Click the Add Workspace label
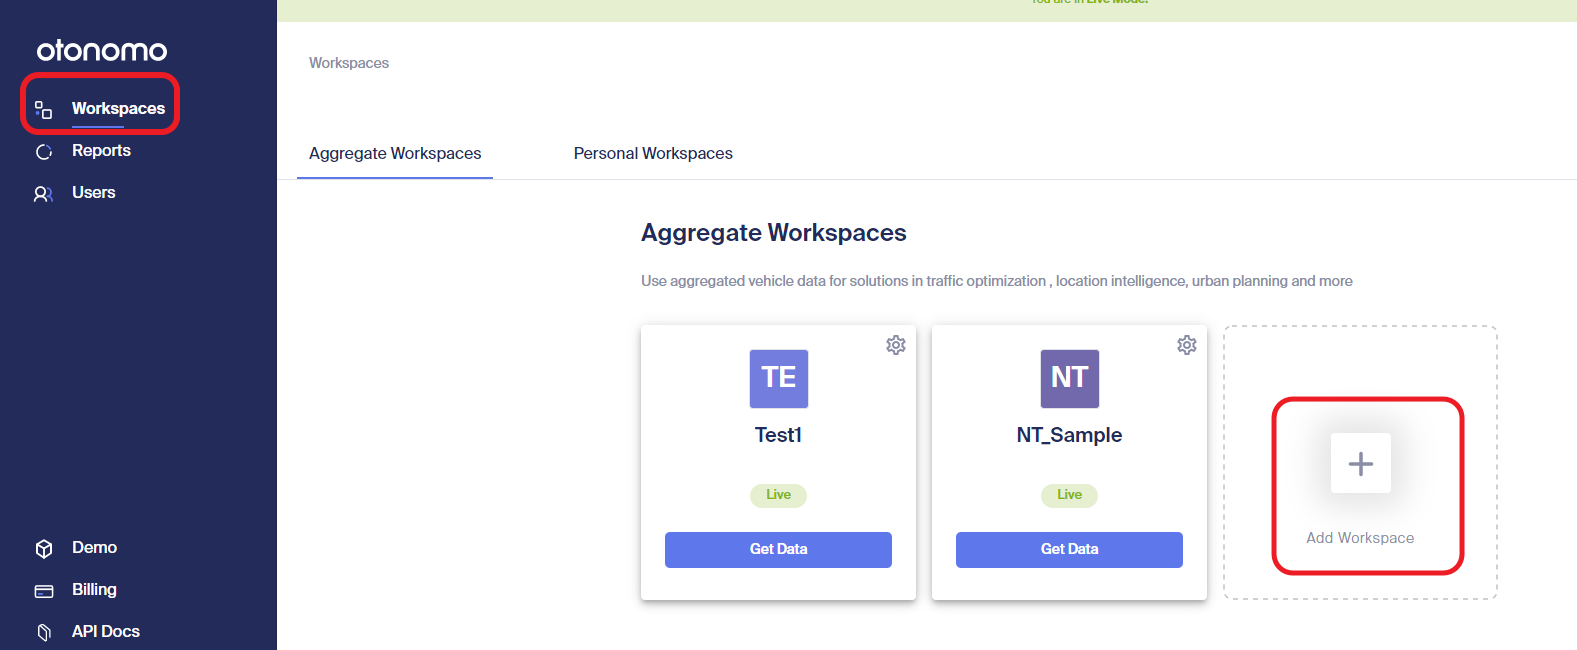 pos(1360,538)
